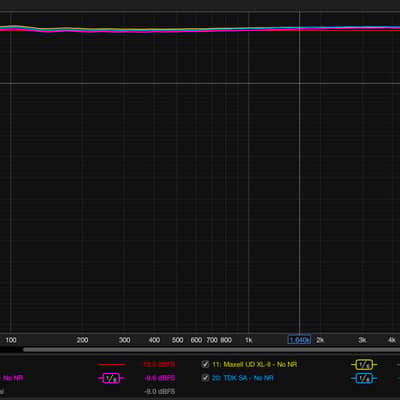Click the 2k frequency axis label
This screenshot has height=400, width=400.
point(320,340)
